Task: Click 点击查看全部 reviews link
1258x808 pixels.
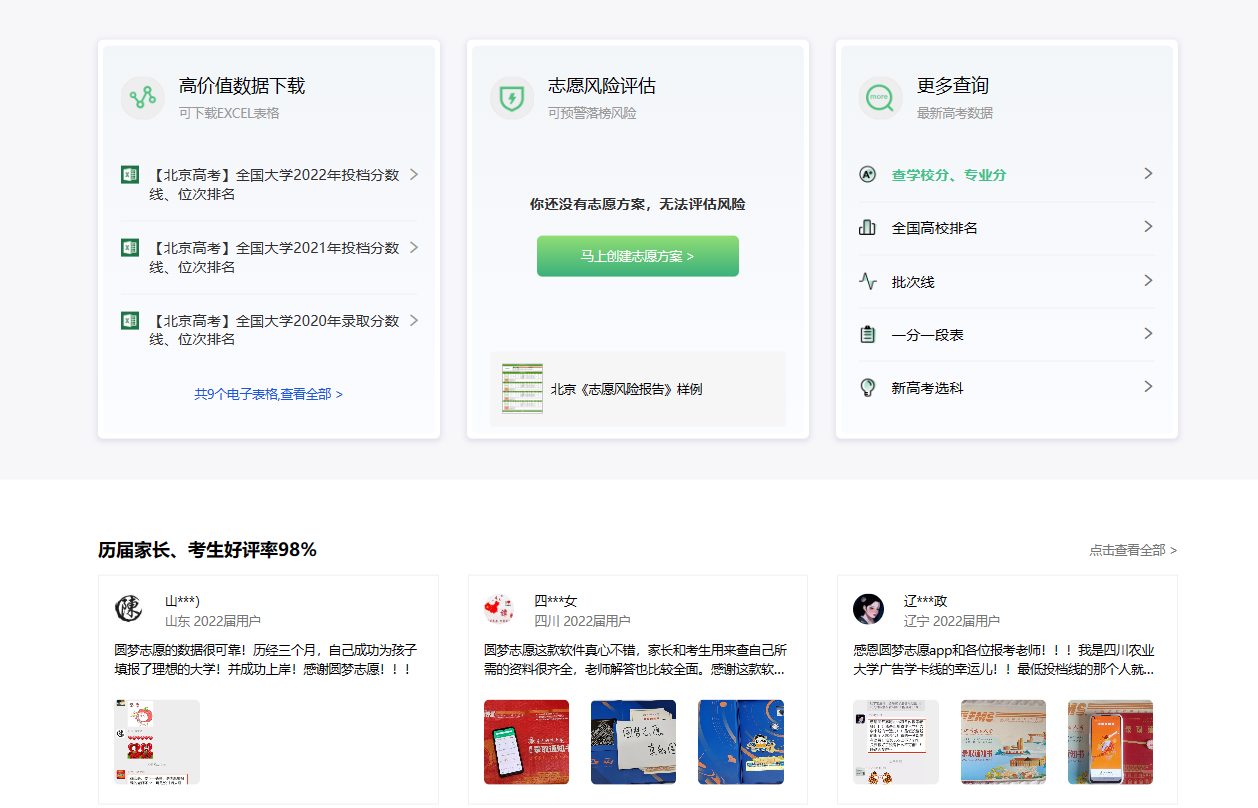Action: 1132,550
